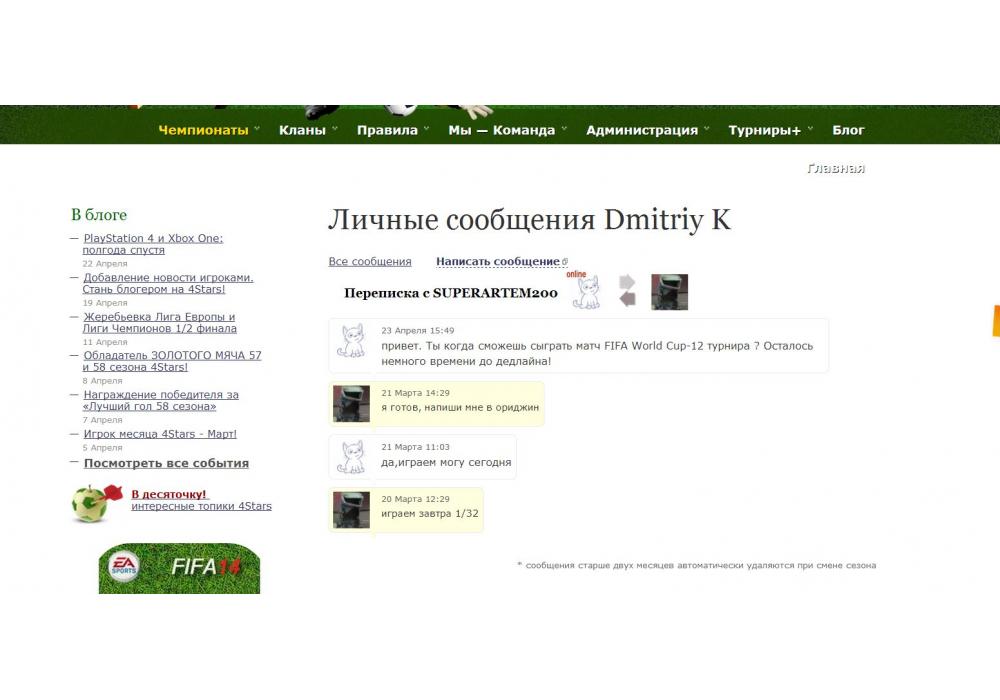The image size is (1000, 700).
Task: Click the message text привет. Ты когда сможешь
Action: pos(597,354)
